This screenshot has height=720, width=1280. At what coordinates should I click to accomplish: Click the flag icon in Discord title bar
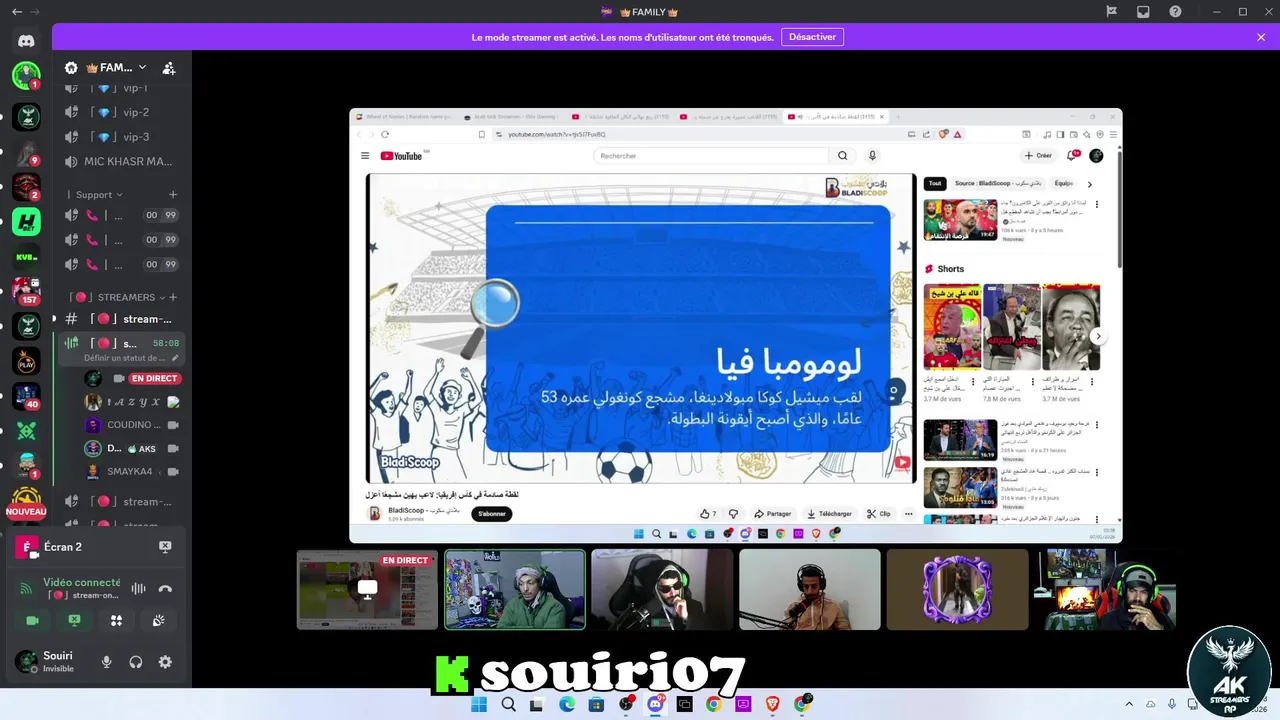click(1111, 12)
